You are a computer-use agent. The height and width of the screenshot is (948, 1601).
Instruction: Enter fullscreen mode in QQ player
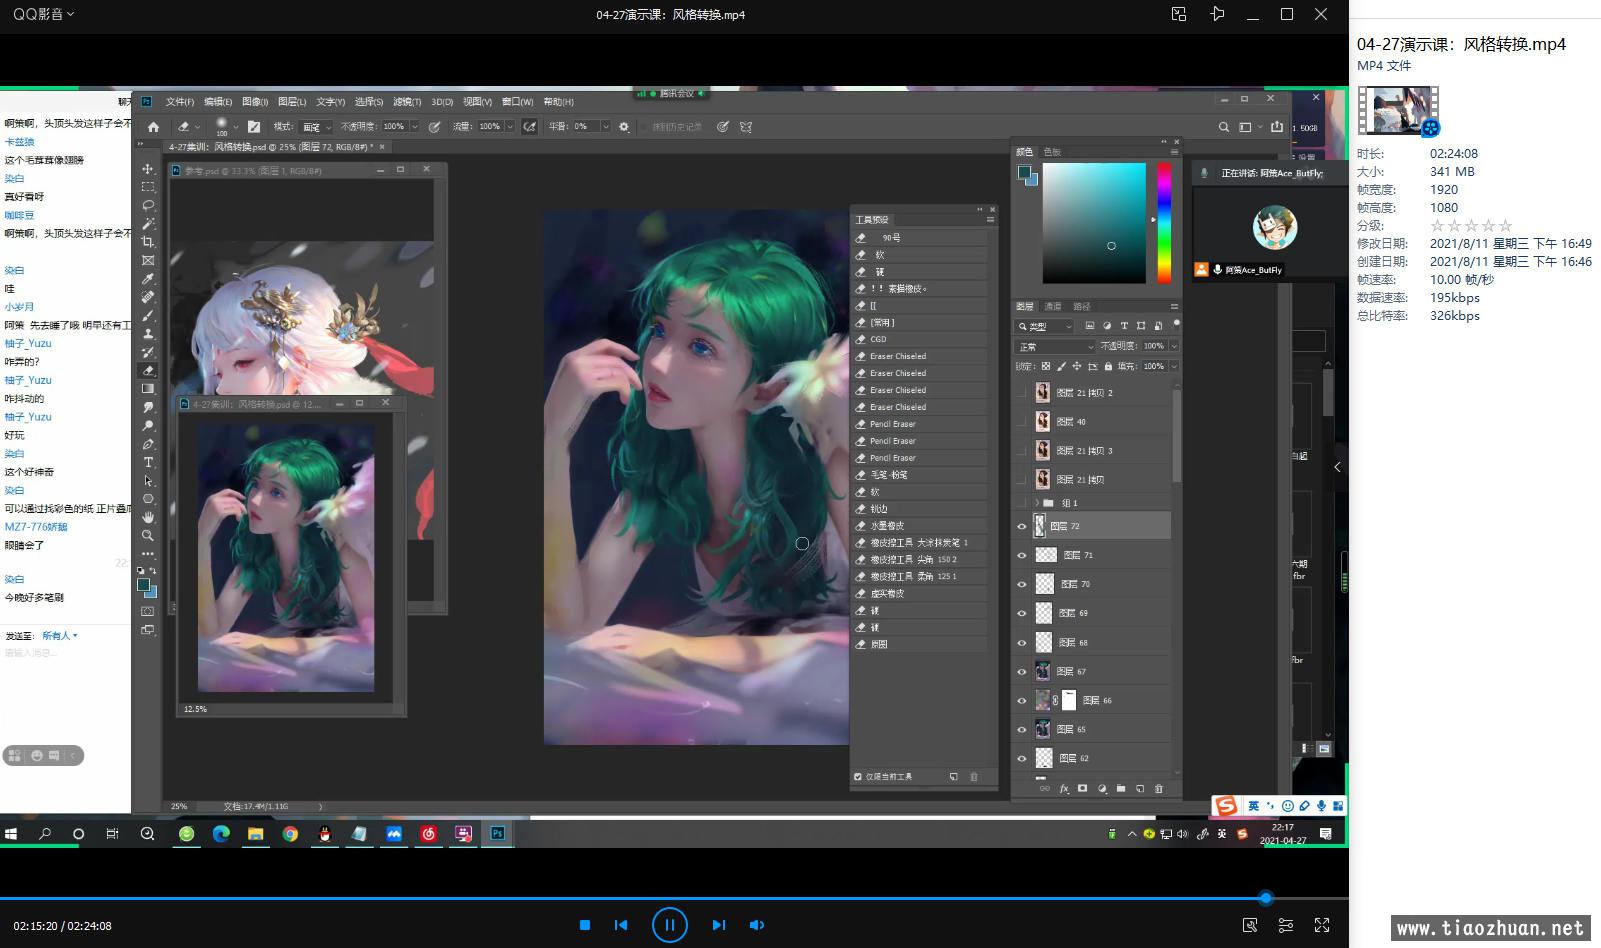click(1322, 925)
